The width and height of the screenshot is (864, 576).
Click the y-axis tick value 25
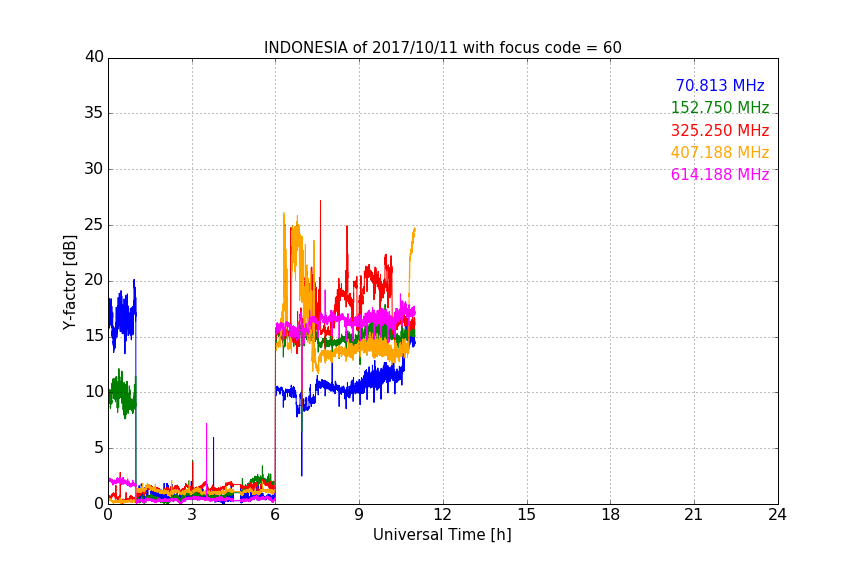[x=94, y=224]
